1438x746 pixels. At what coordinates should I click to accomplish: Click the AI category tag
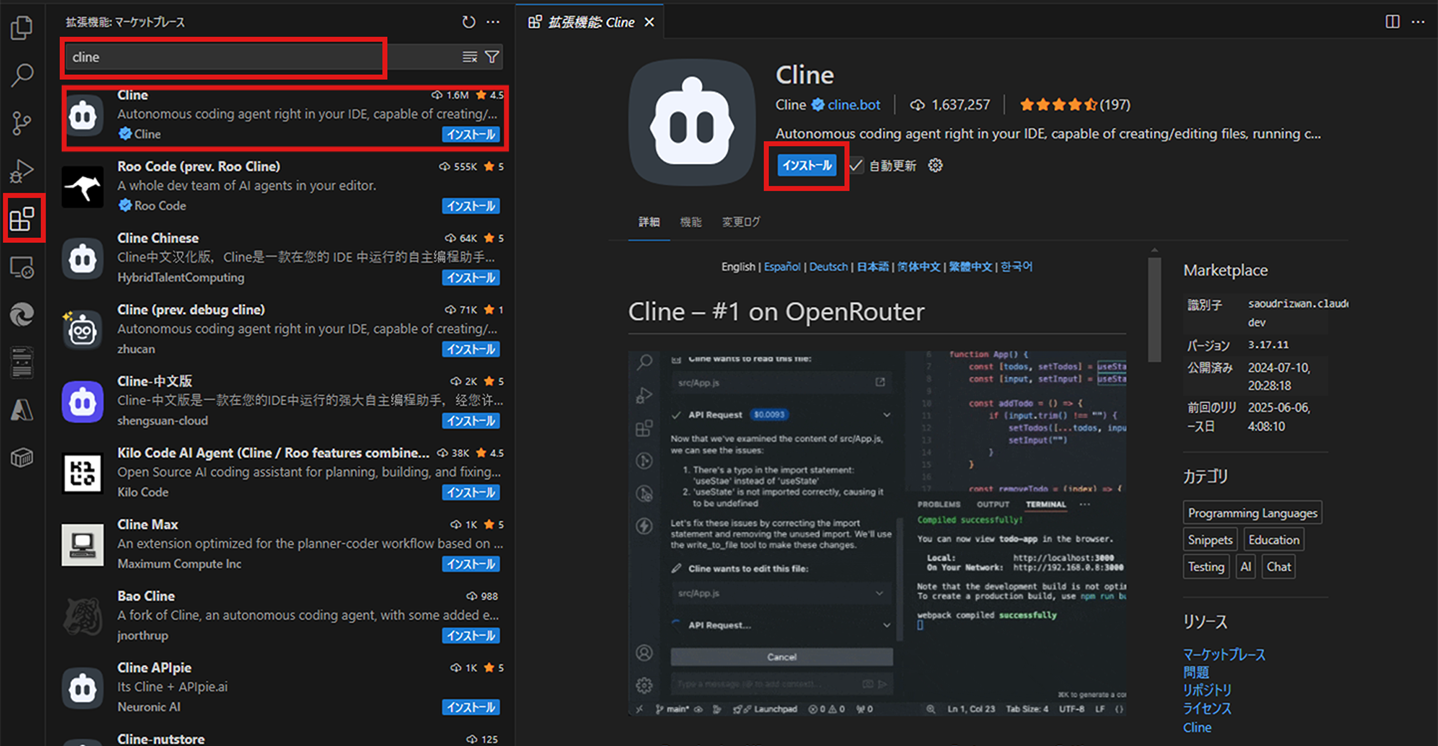tap(1245, 567)
